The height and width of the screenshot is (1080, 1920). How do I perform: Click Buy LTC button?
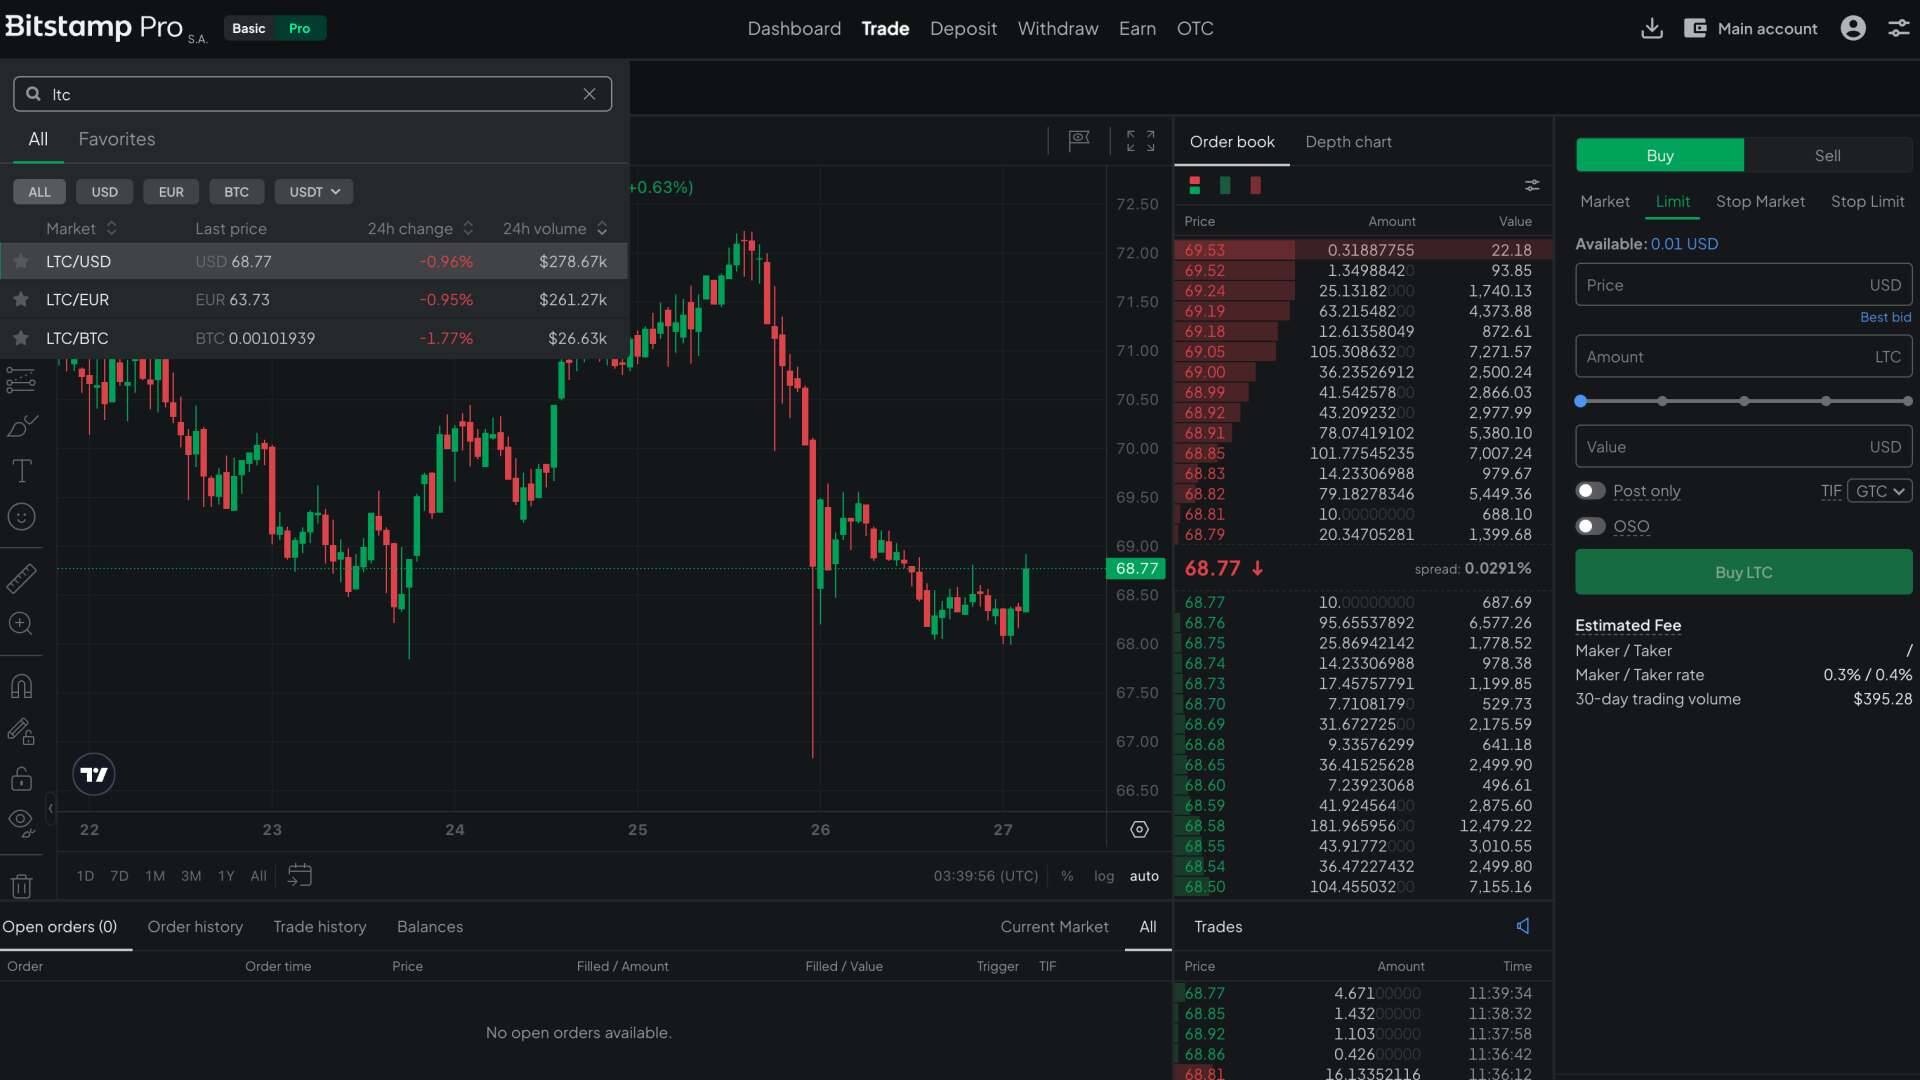(x=1742, y=571)
